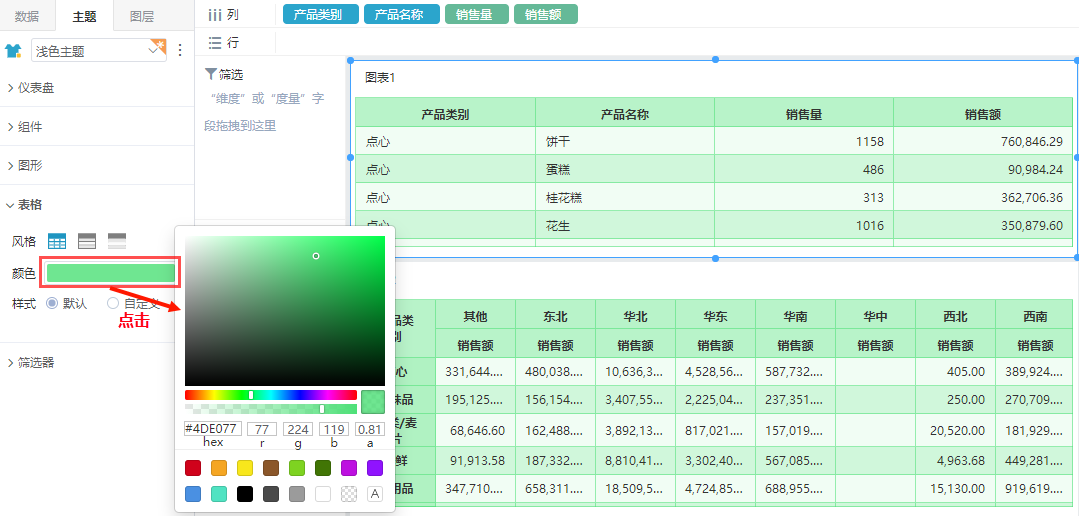Click the 东北 column header
The image size is (1079, 516).
(555, 316)
